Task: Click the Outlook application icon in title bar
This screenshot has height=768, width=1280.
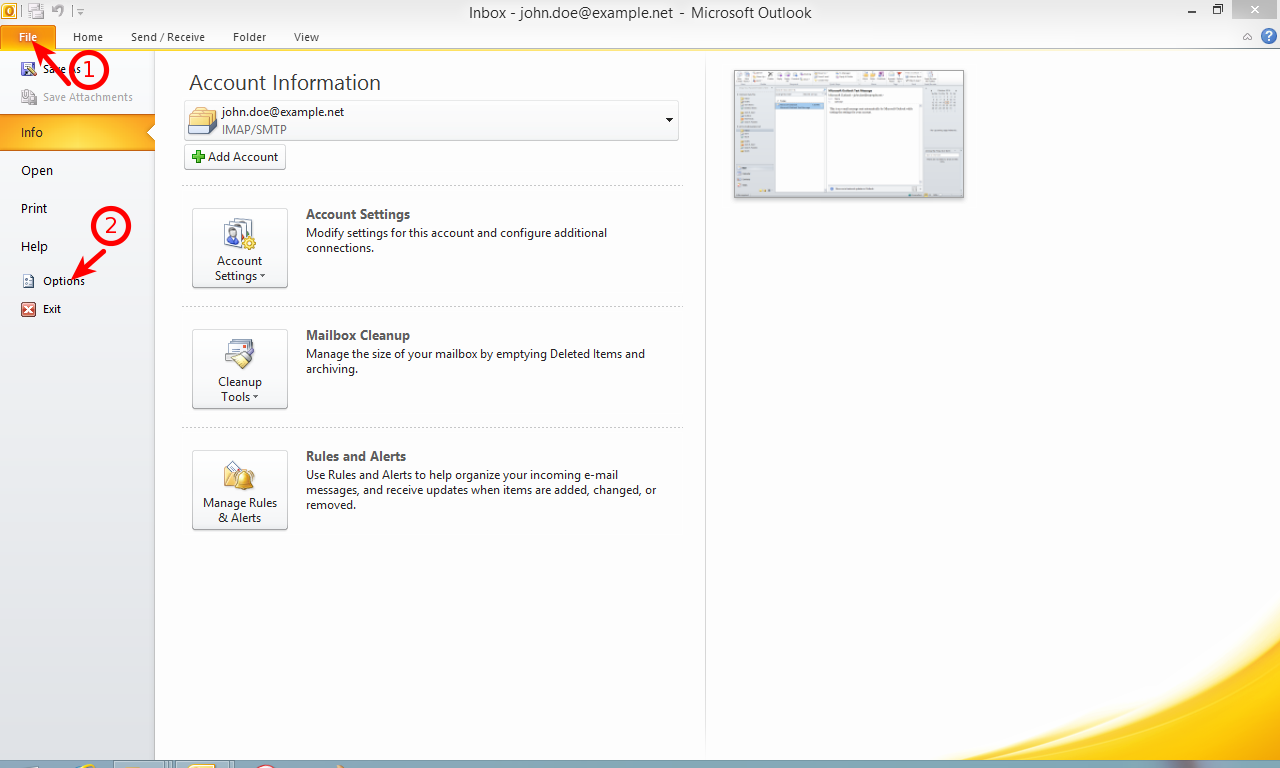Action: pos(9,11)
